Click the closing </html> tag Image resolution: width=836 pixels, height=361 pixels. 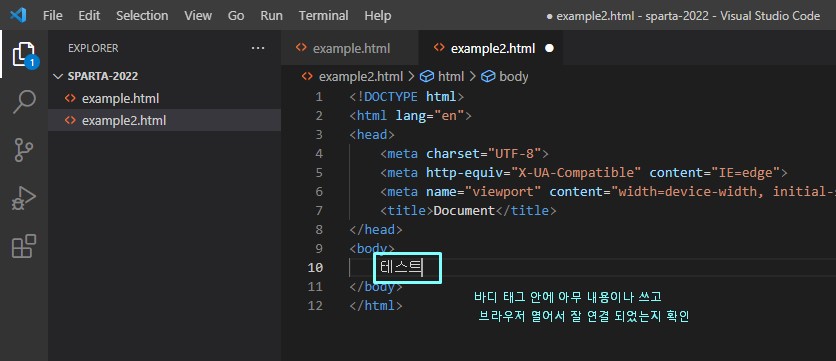[376, 306]
